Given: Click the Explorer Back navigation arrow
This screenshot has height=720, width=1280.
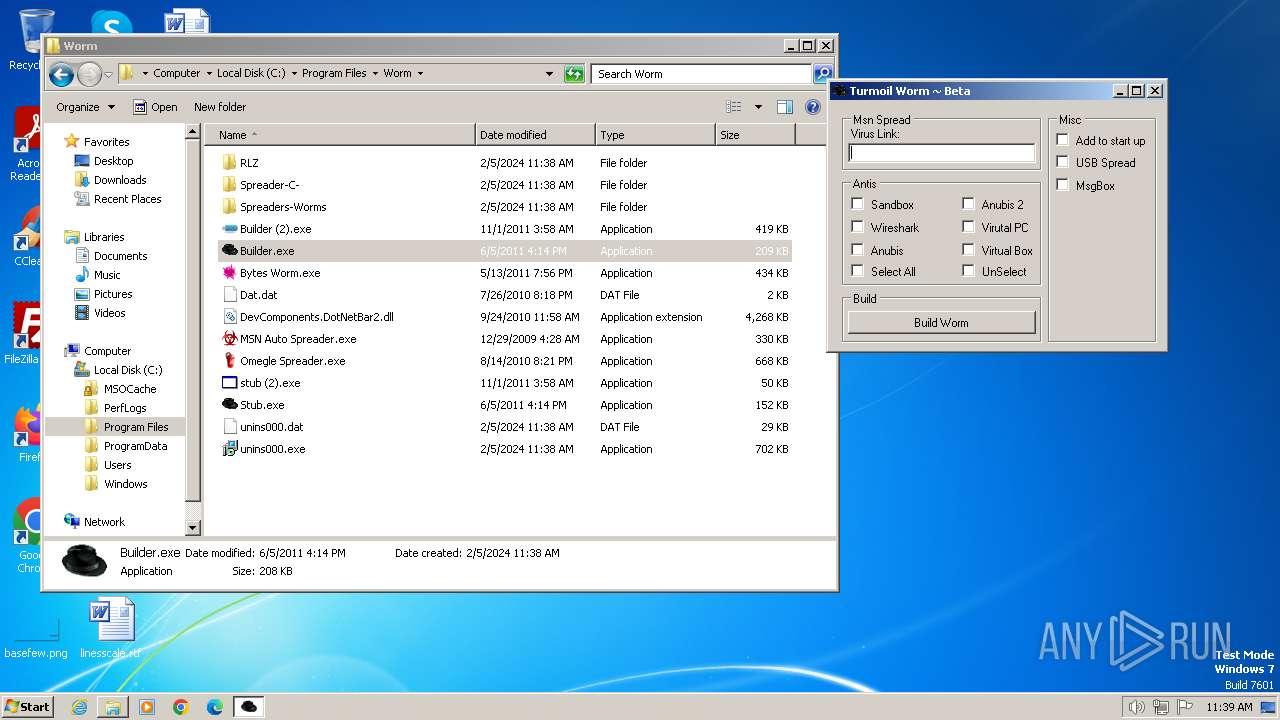Looking at the screenshot, I should [x=61, y=74].
